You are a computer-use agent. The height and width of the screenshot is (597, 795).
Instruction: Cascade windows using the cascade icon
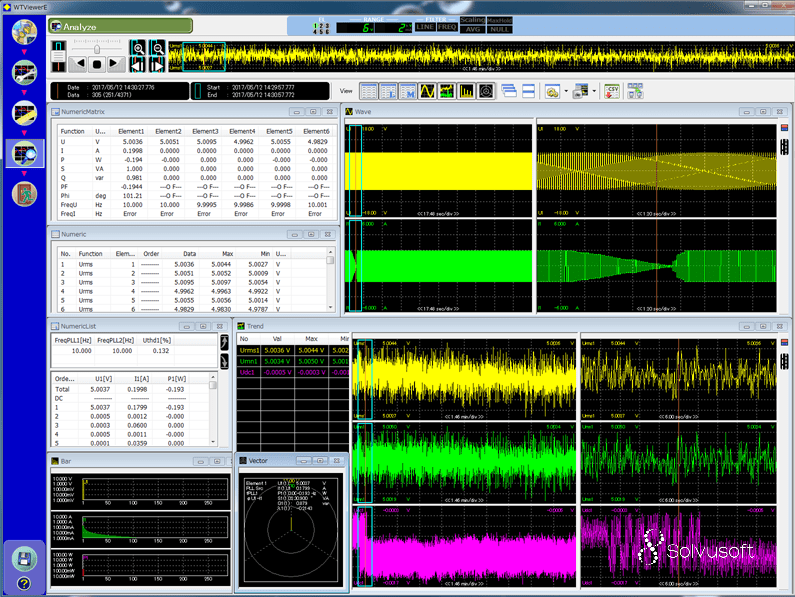coord(508,91)
